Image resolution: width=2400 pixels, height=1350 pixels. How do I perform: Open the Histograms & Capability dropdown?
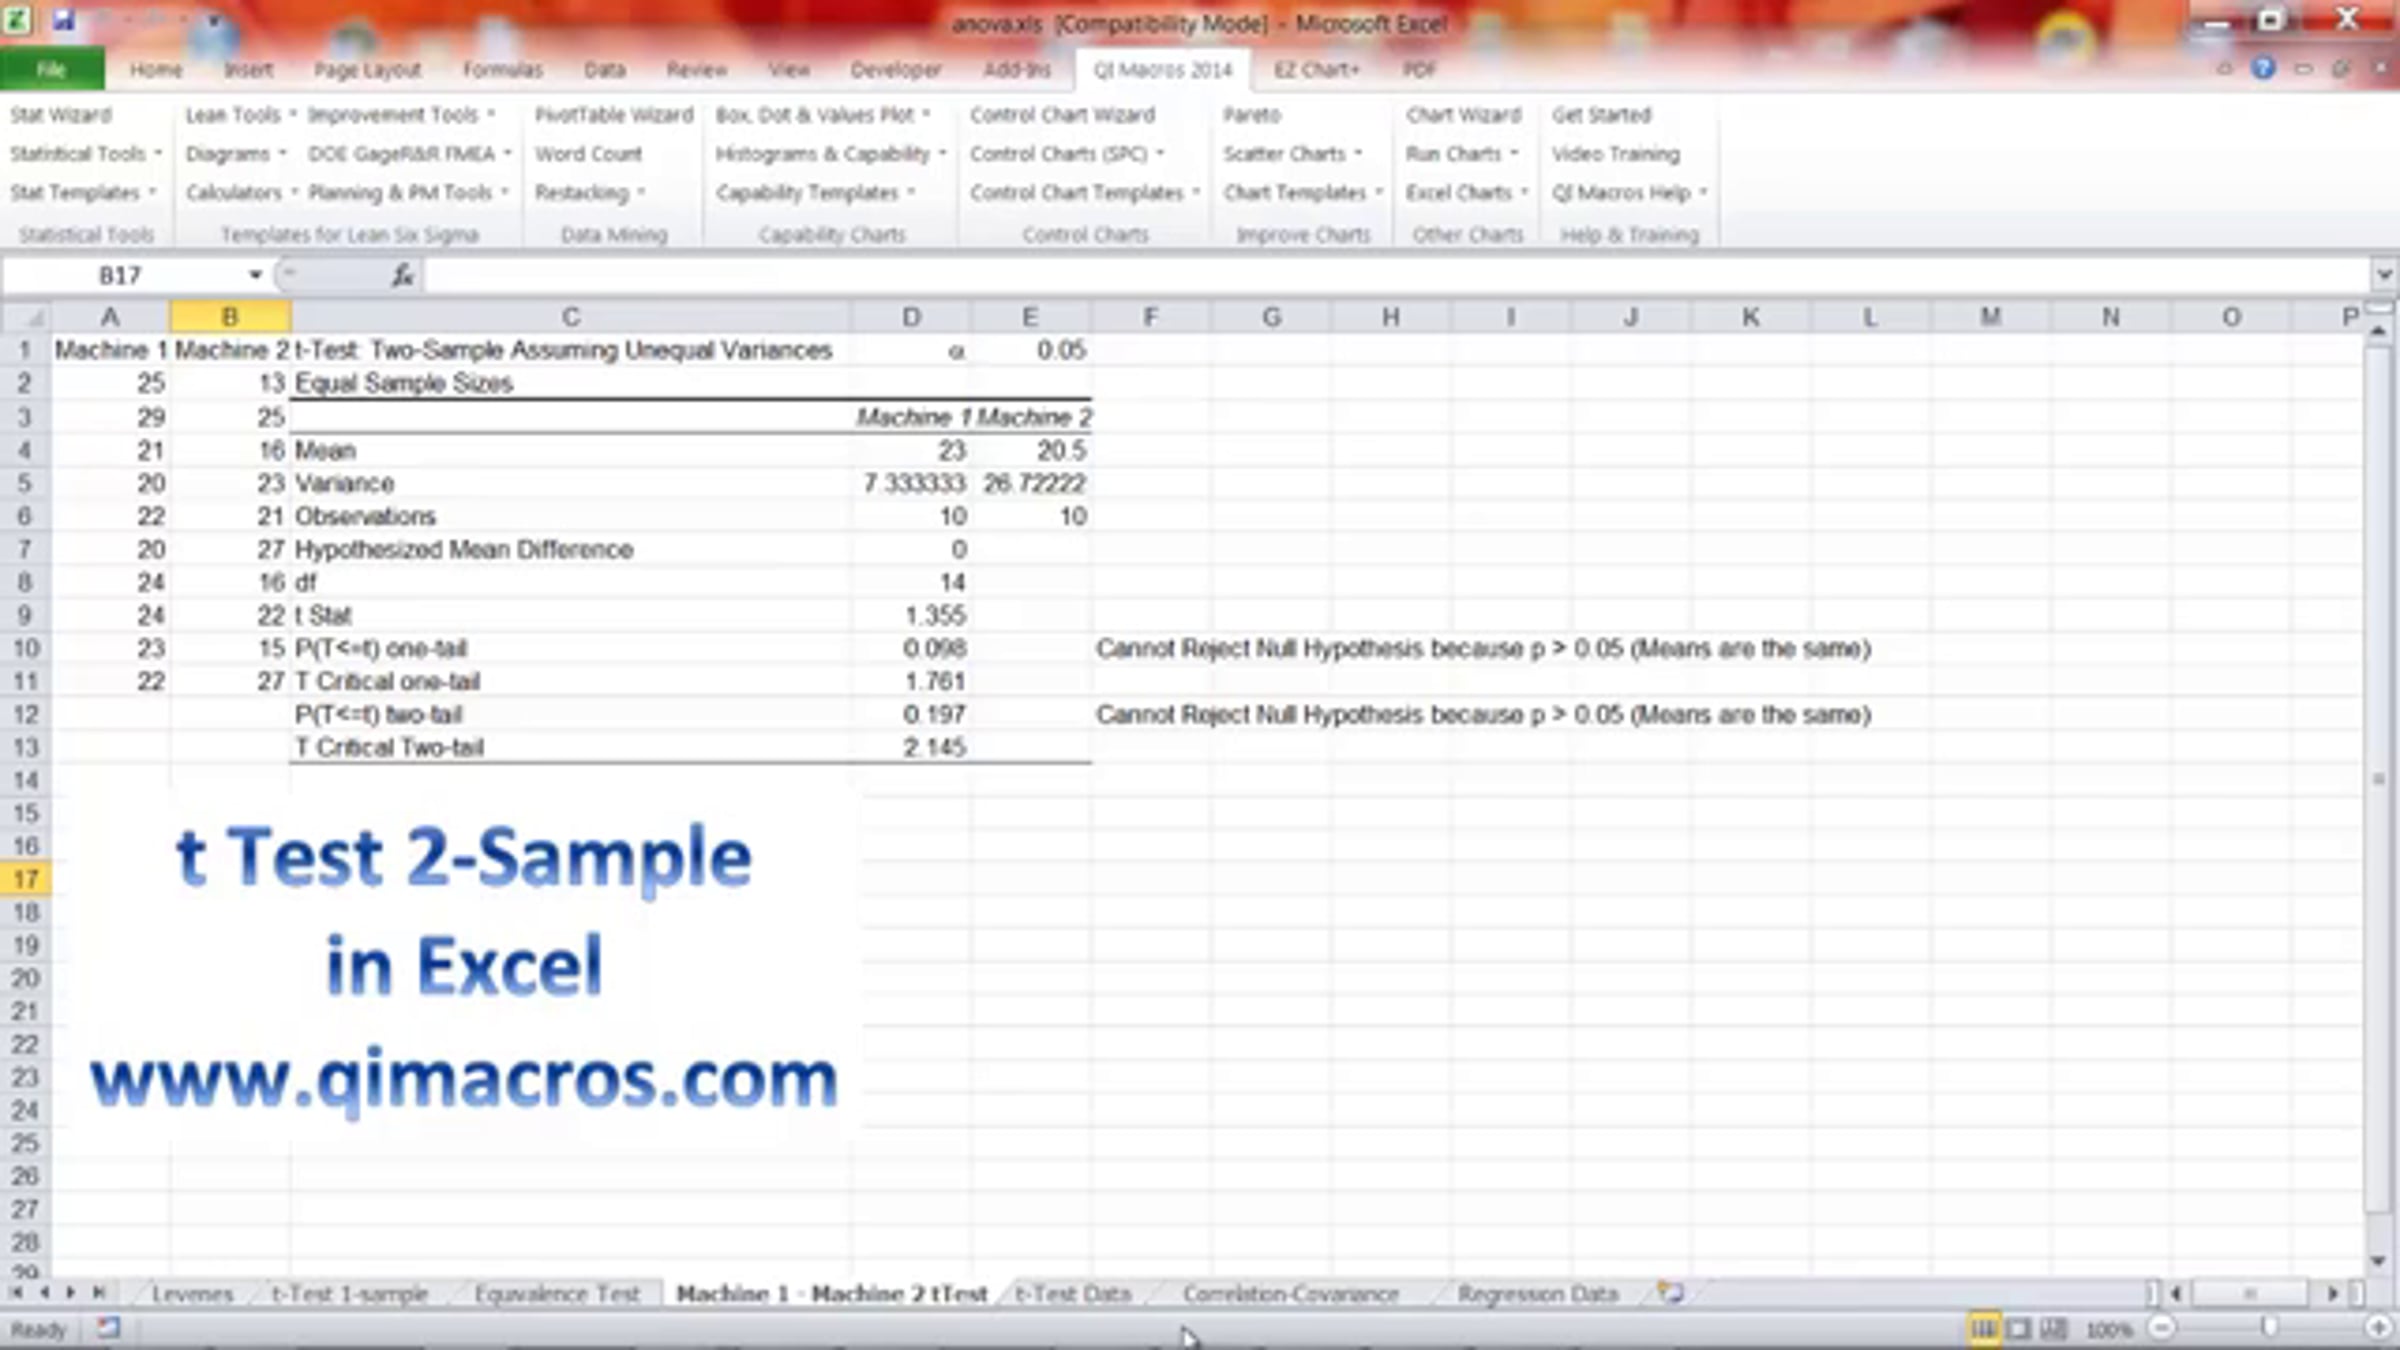pyautogui.click(x=831, y=154)
